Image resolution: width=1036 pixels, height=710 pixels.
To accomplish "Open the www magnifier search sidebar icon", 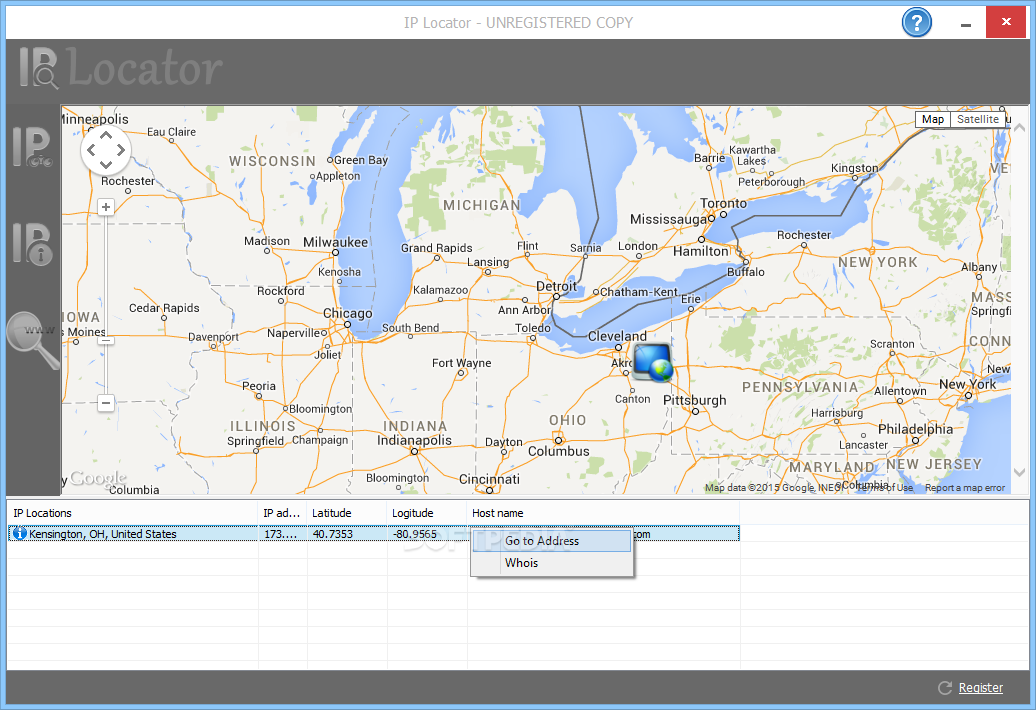I will (x=33, y=339).
